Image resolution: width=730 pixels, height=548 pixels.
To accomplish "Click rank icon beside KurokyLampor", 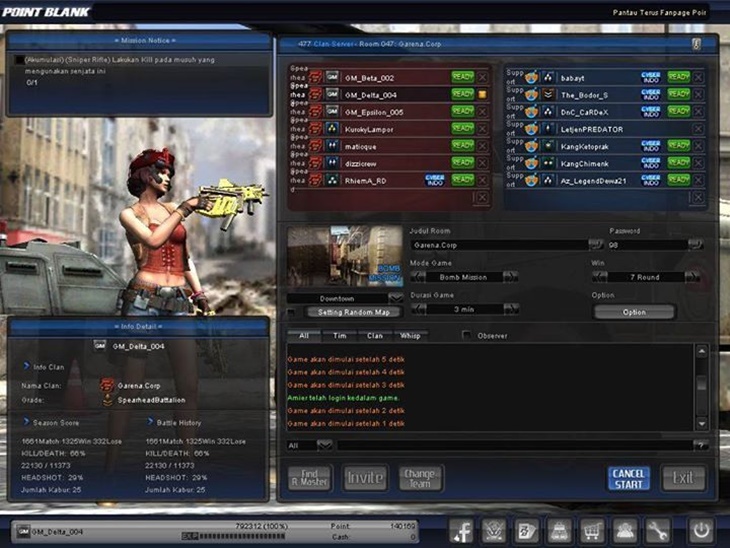I will pyautogui.click(x=332, y=129).
